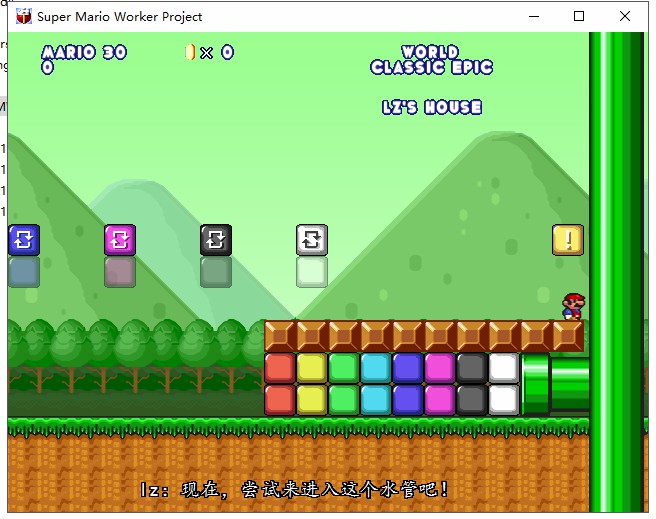Click the coin icon in HUD
Viewport: 656px width, 519px height.
pyautogui.click(x=190, y=52)
